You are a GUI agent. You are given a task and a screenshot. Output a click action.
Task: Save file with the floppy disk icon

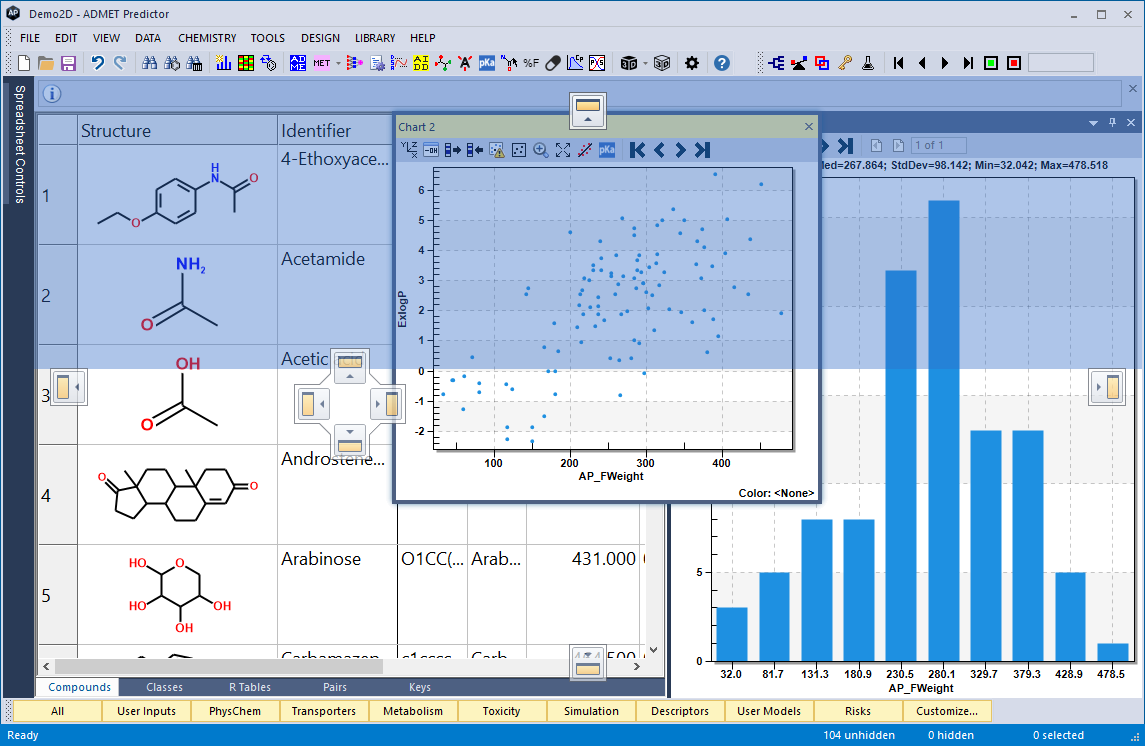(69, 64)
